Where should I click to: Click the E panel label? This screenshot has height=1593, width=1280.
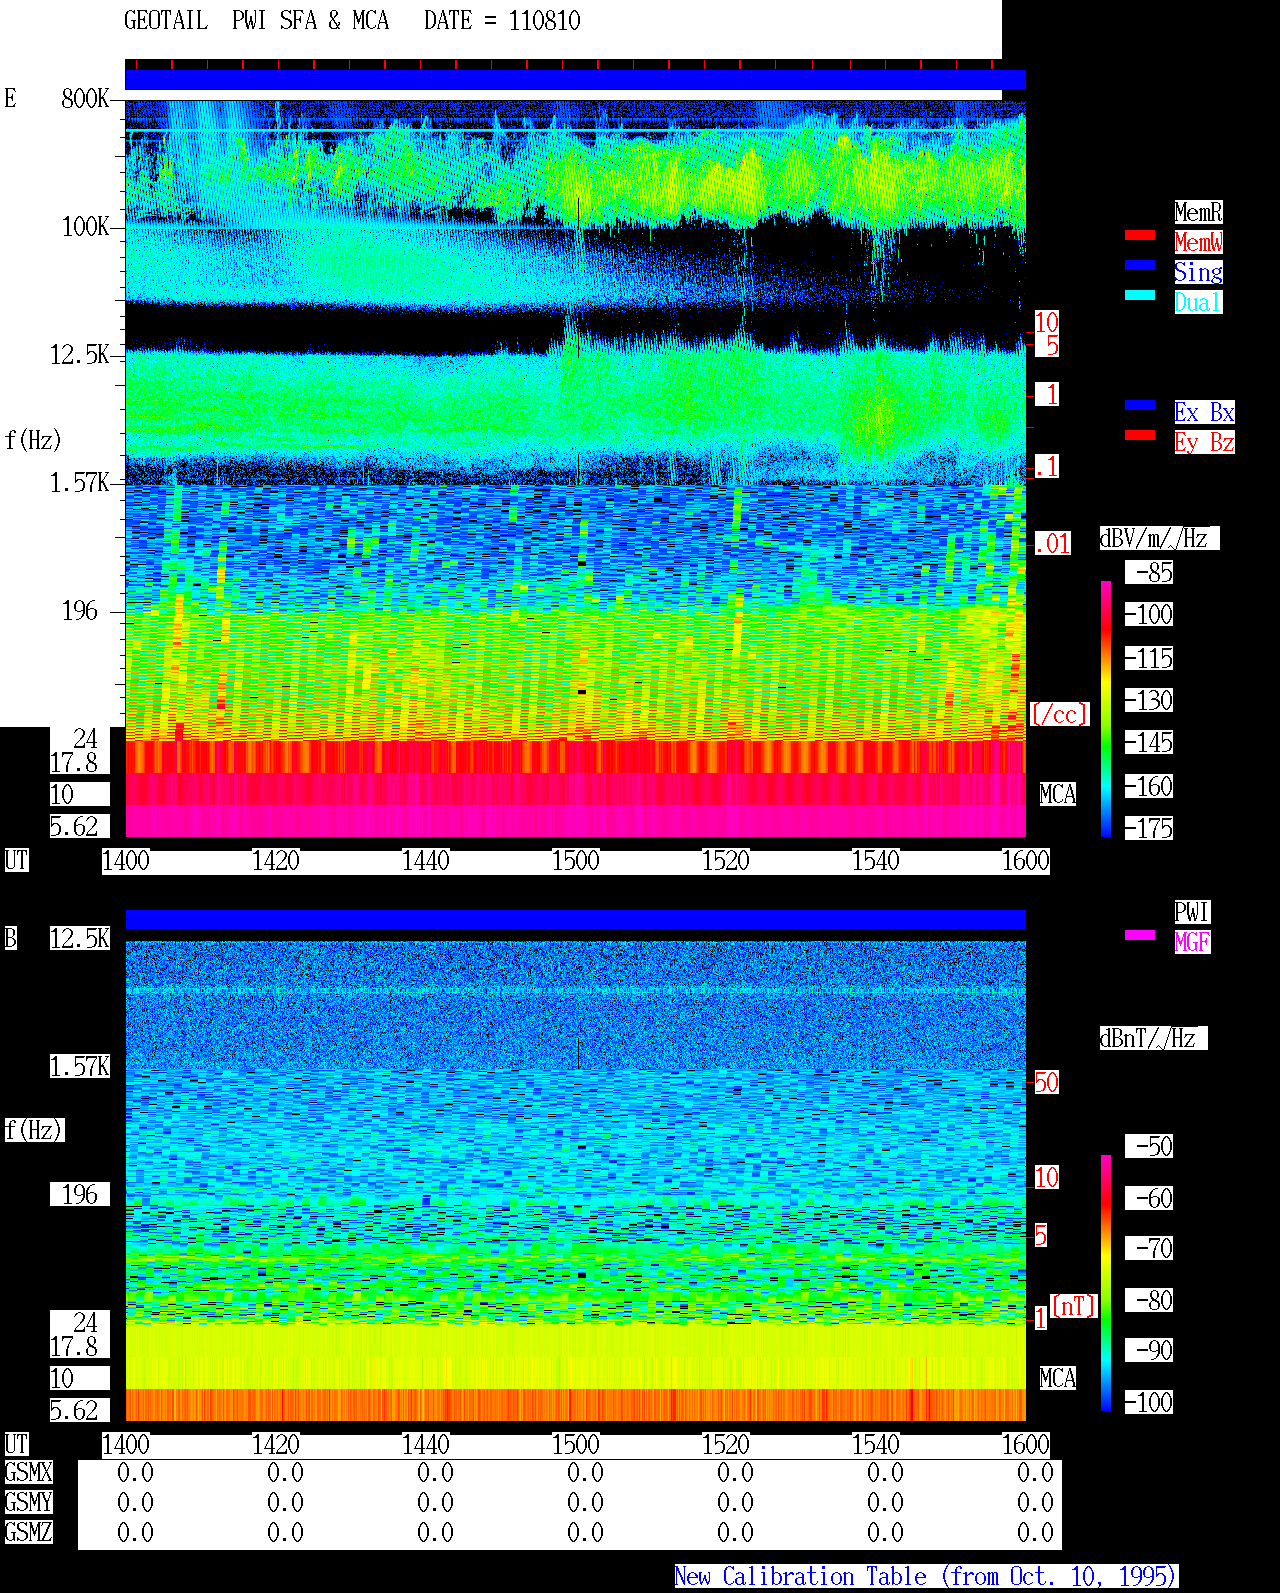point(10,98)
